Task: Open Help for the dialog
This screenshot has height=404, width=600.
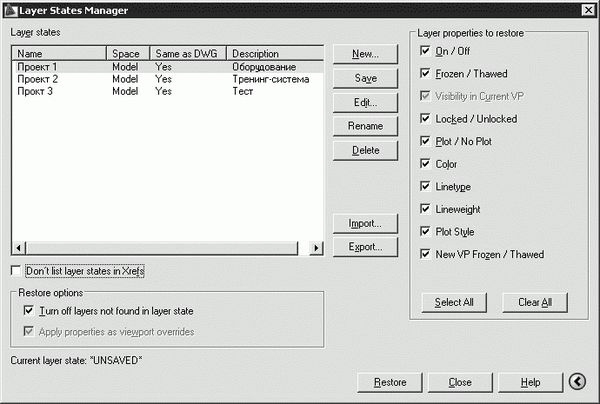Action: pos(530,383)
